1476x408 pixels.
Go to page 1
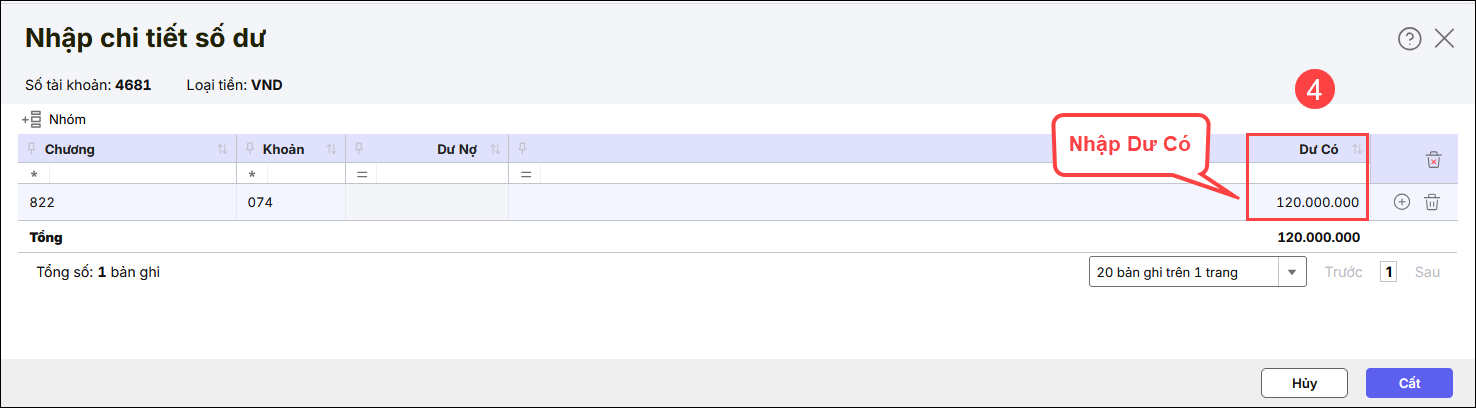(1388, 272)
